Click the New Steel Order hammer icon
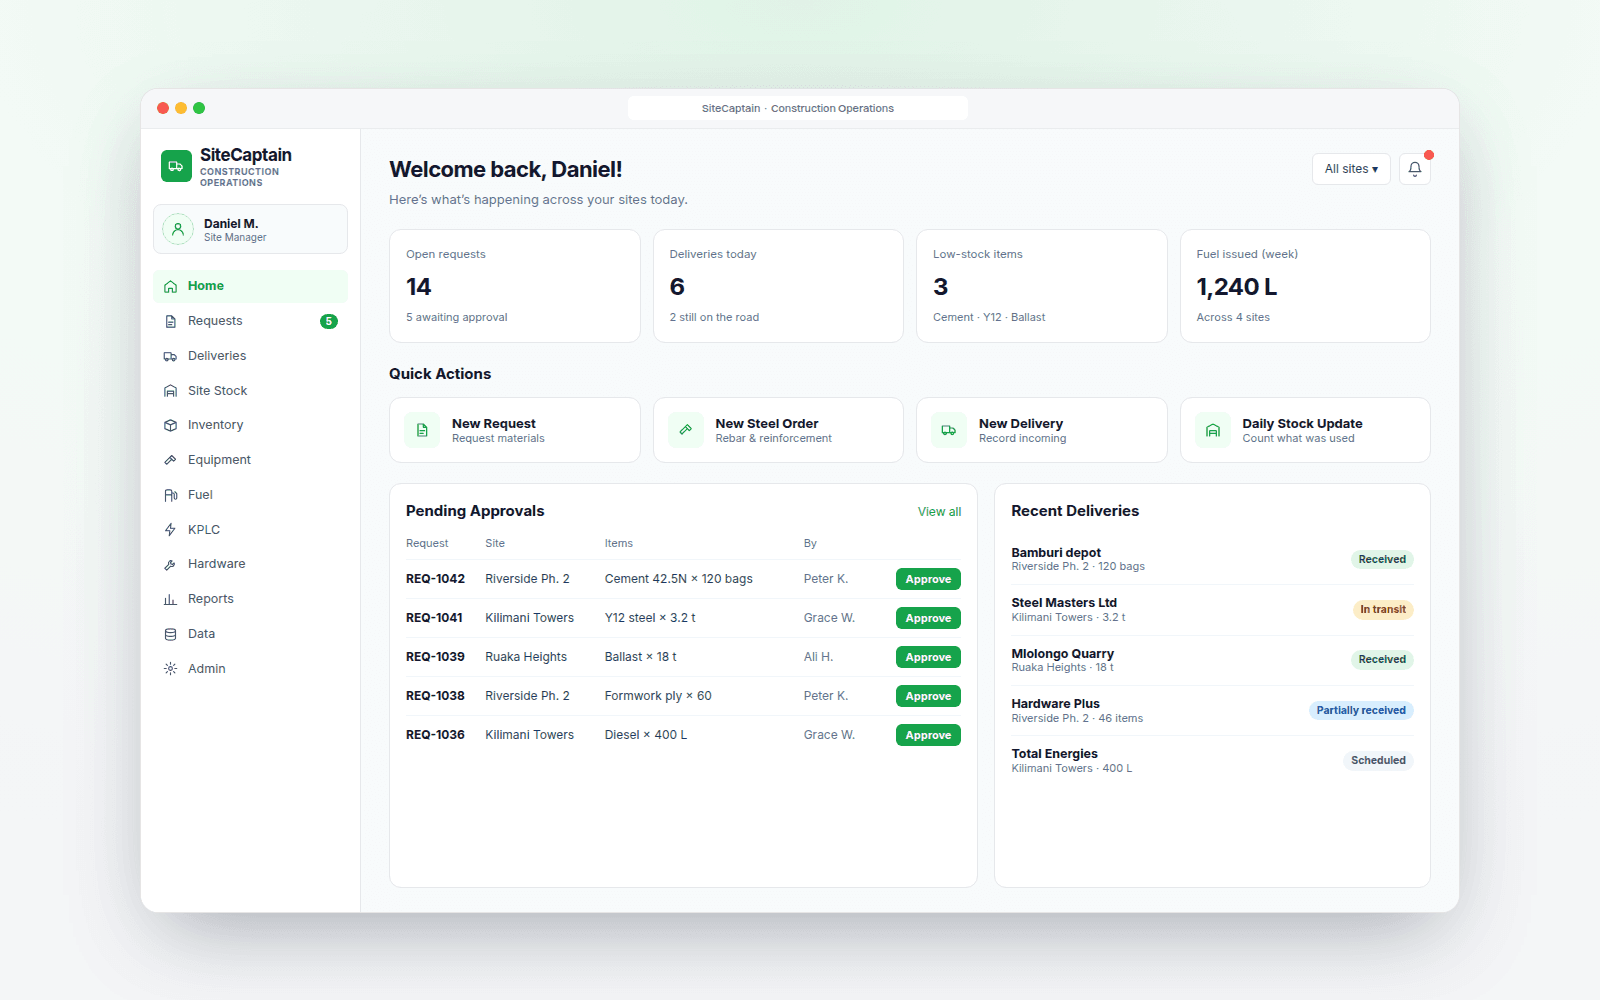Image resolution: width=1600 pixels, height=1000 pixels. (x=686, y=430)
